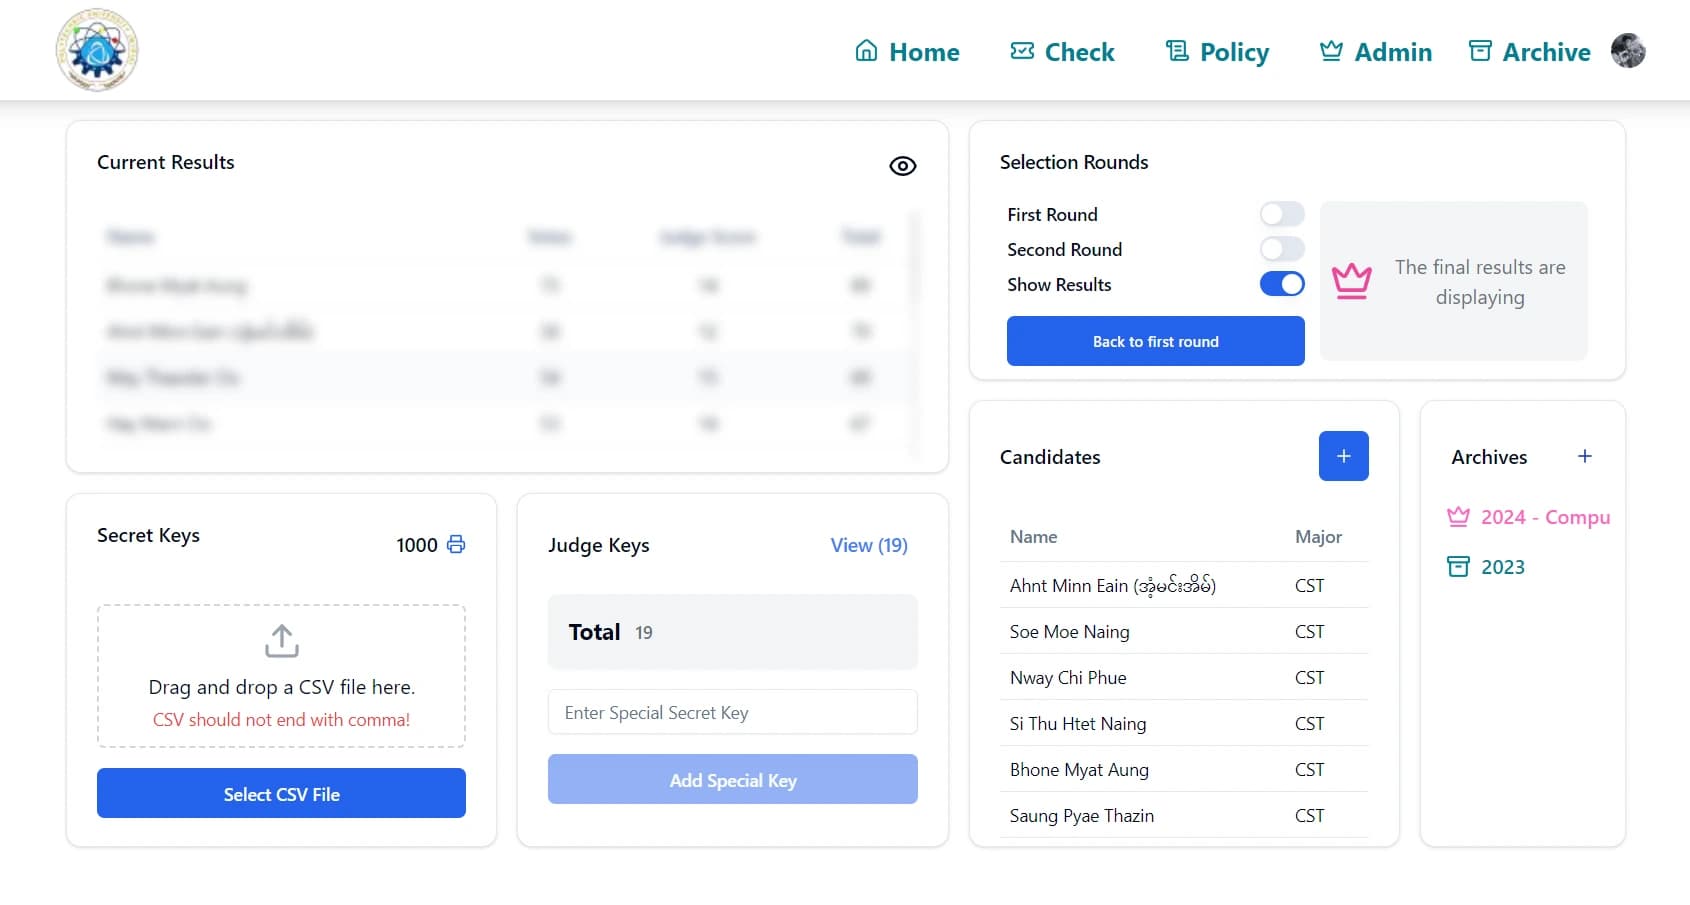1690x905 pixels.
Task: Click the archive box icon beside 2023
Action: 1459,567
